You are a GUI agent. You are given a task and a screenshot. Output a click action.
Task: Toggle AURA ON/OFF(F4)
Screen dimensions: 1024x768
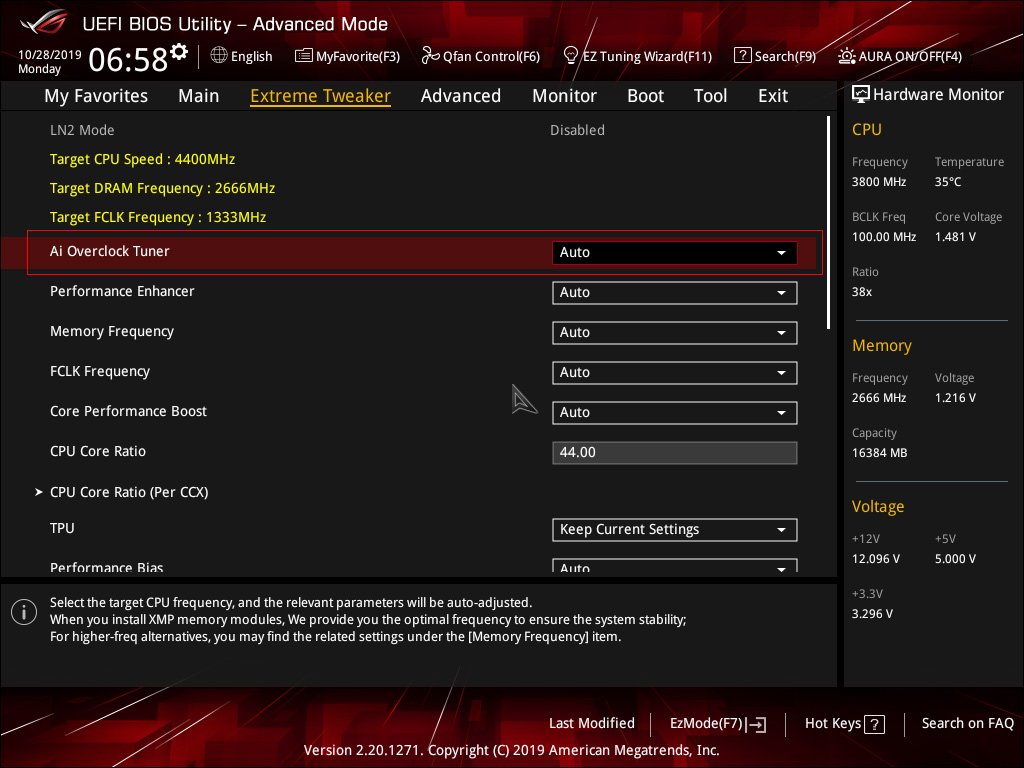click(900, 56)
